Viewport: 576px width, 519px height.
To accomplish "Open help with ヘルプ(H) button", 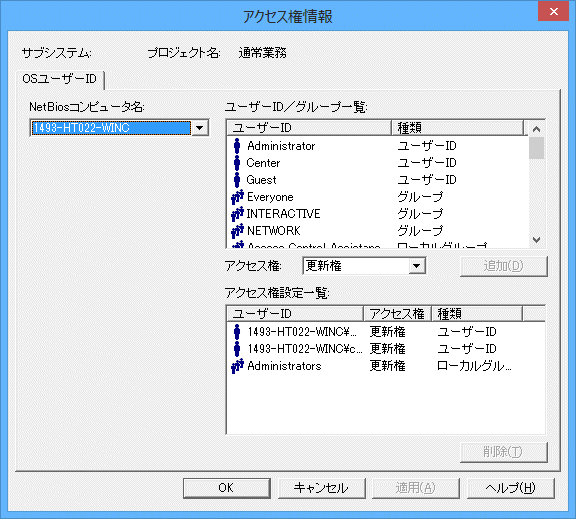I will tap(510, 488).
